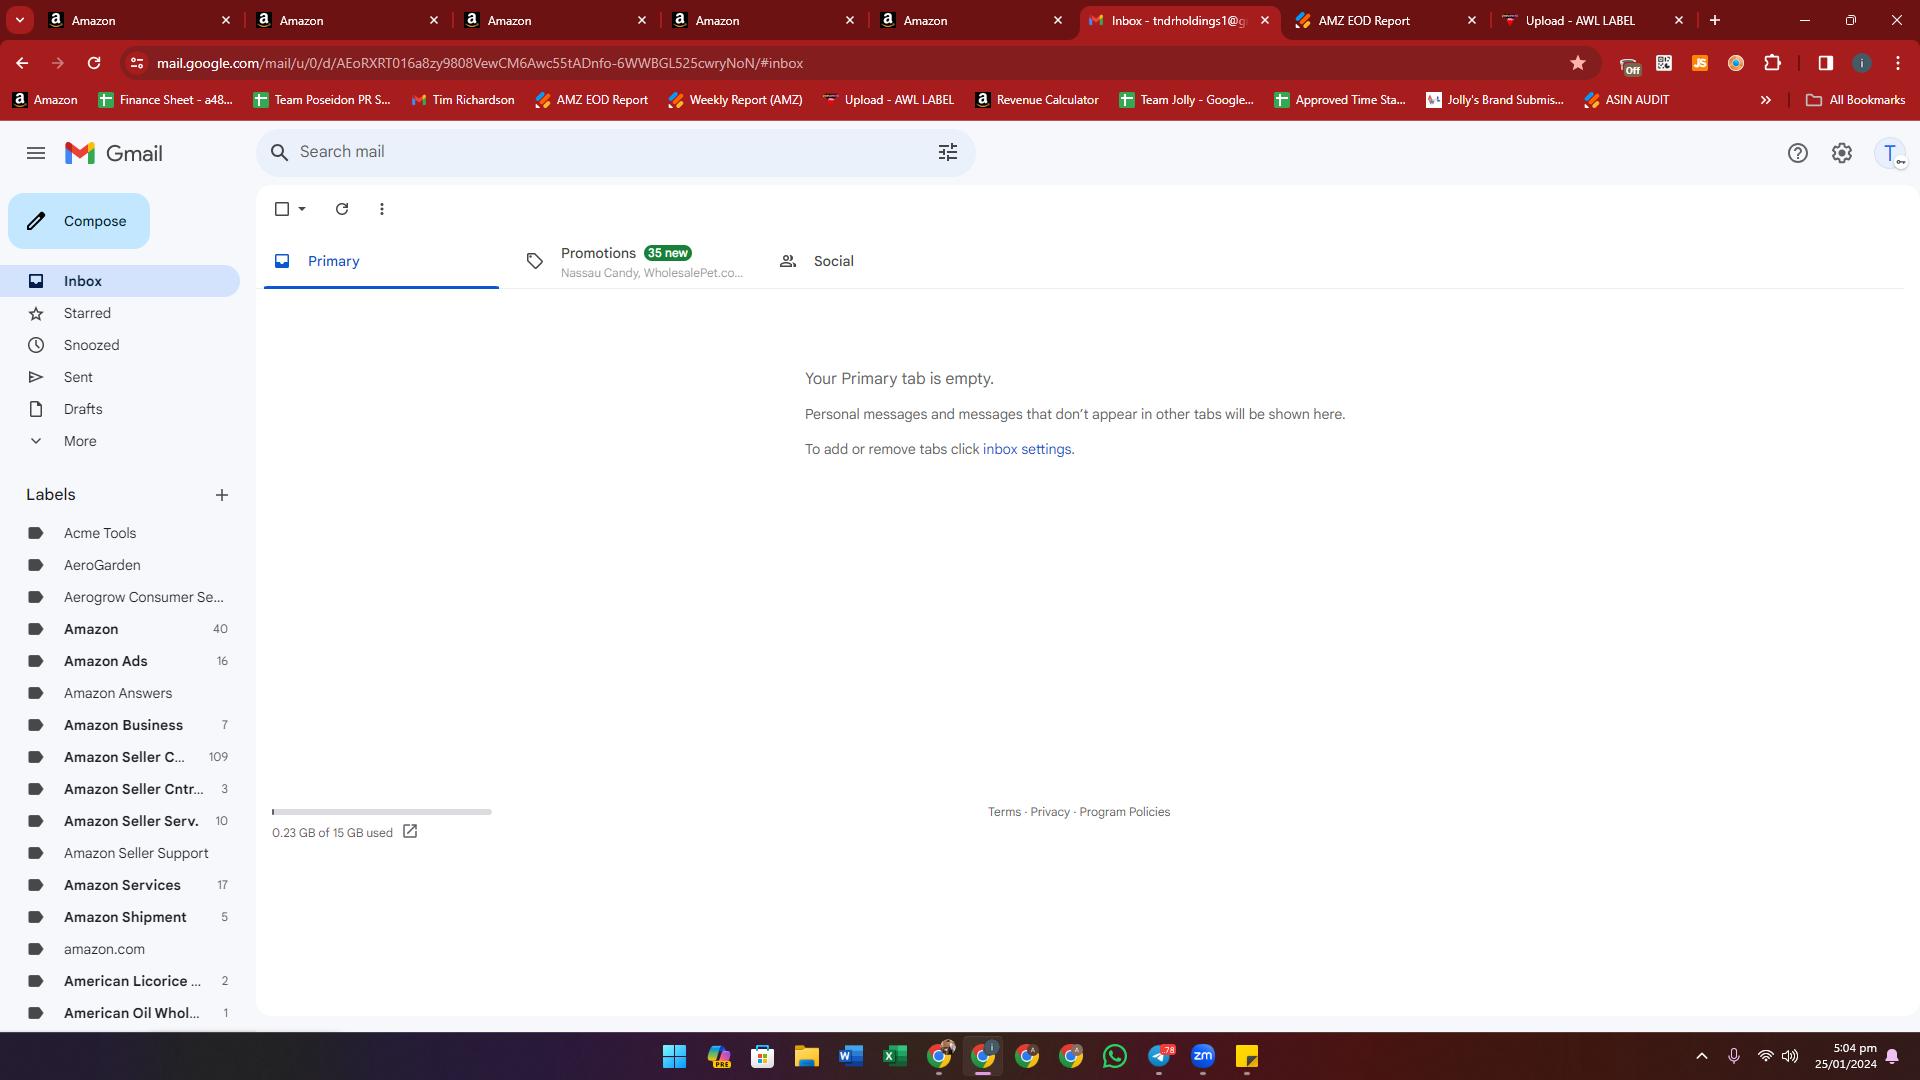
Task: View site information icon in address bar
Action: 137,63
